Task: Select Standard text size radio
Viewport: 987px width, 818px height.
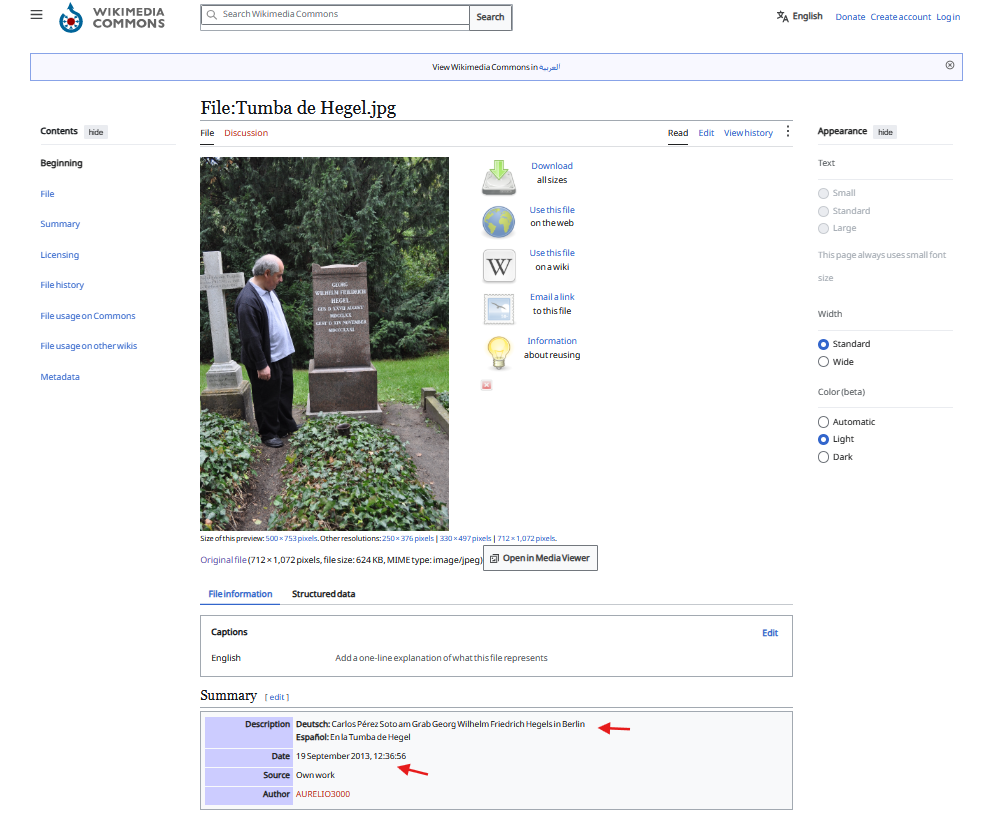Action: coord(823,211)
